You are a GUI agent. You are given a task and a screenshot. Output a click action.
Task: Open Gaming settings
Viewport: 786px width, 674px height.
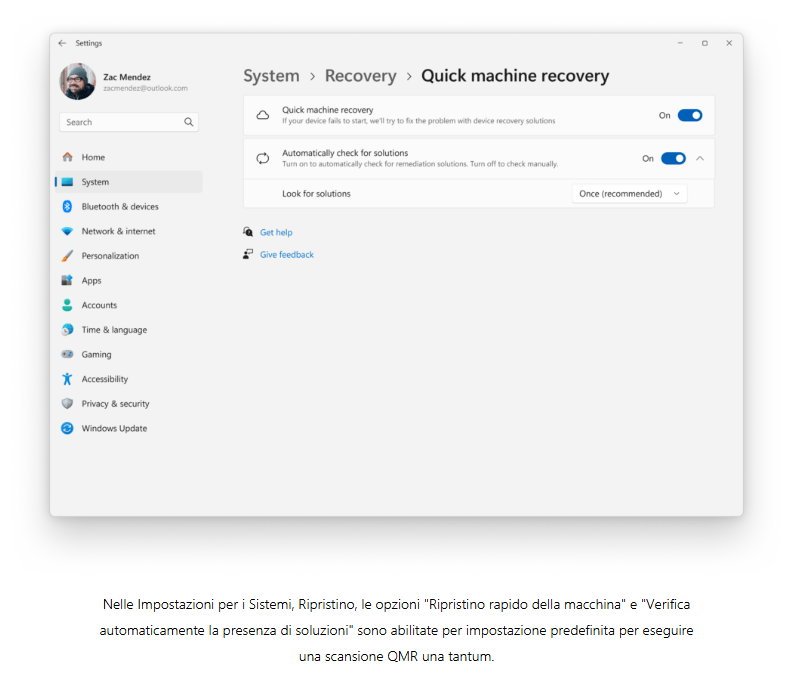(x=128, y=354)
